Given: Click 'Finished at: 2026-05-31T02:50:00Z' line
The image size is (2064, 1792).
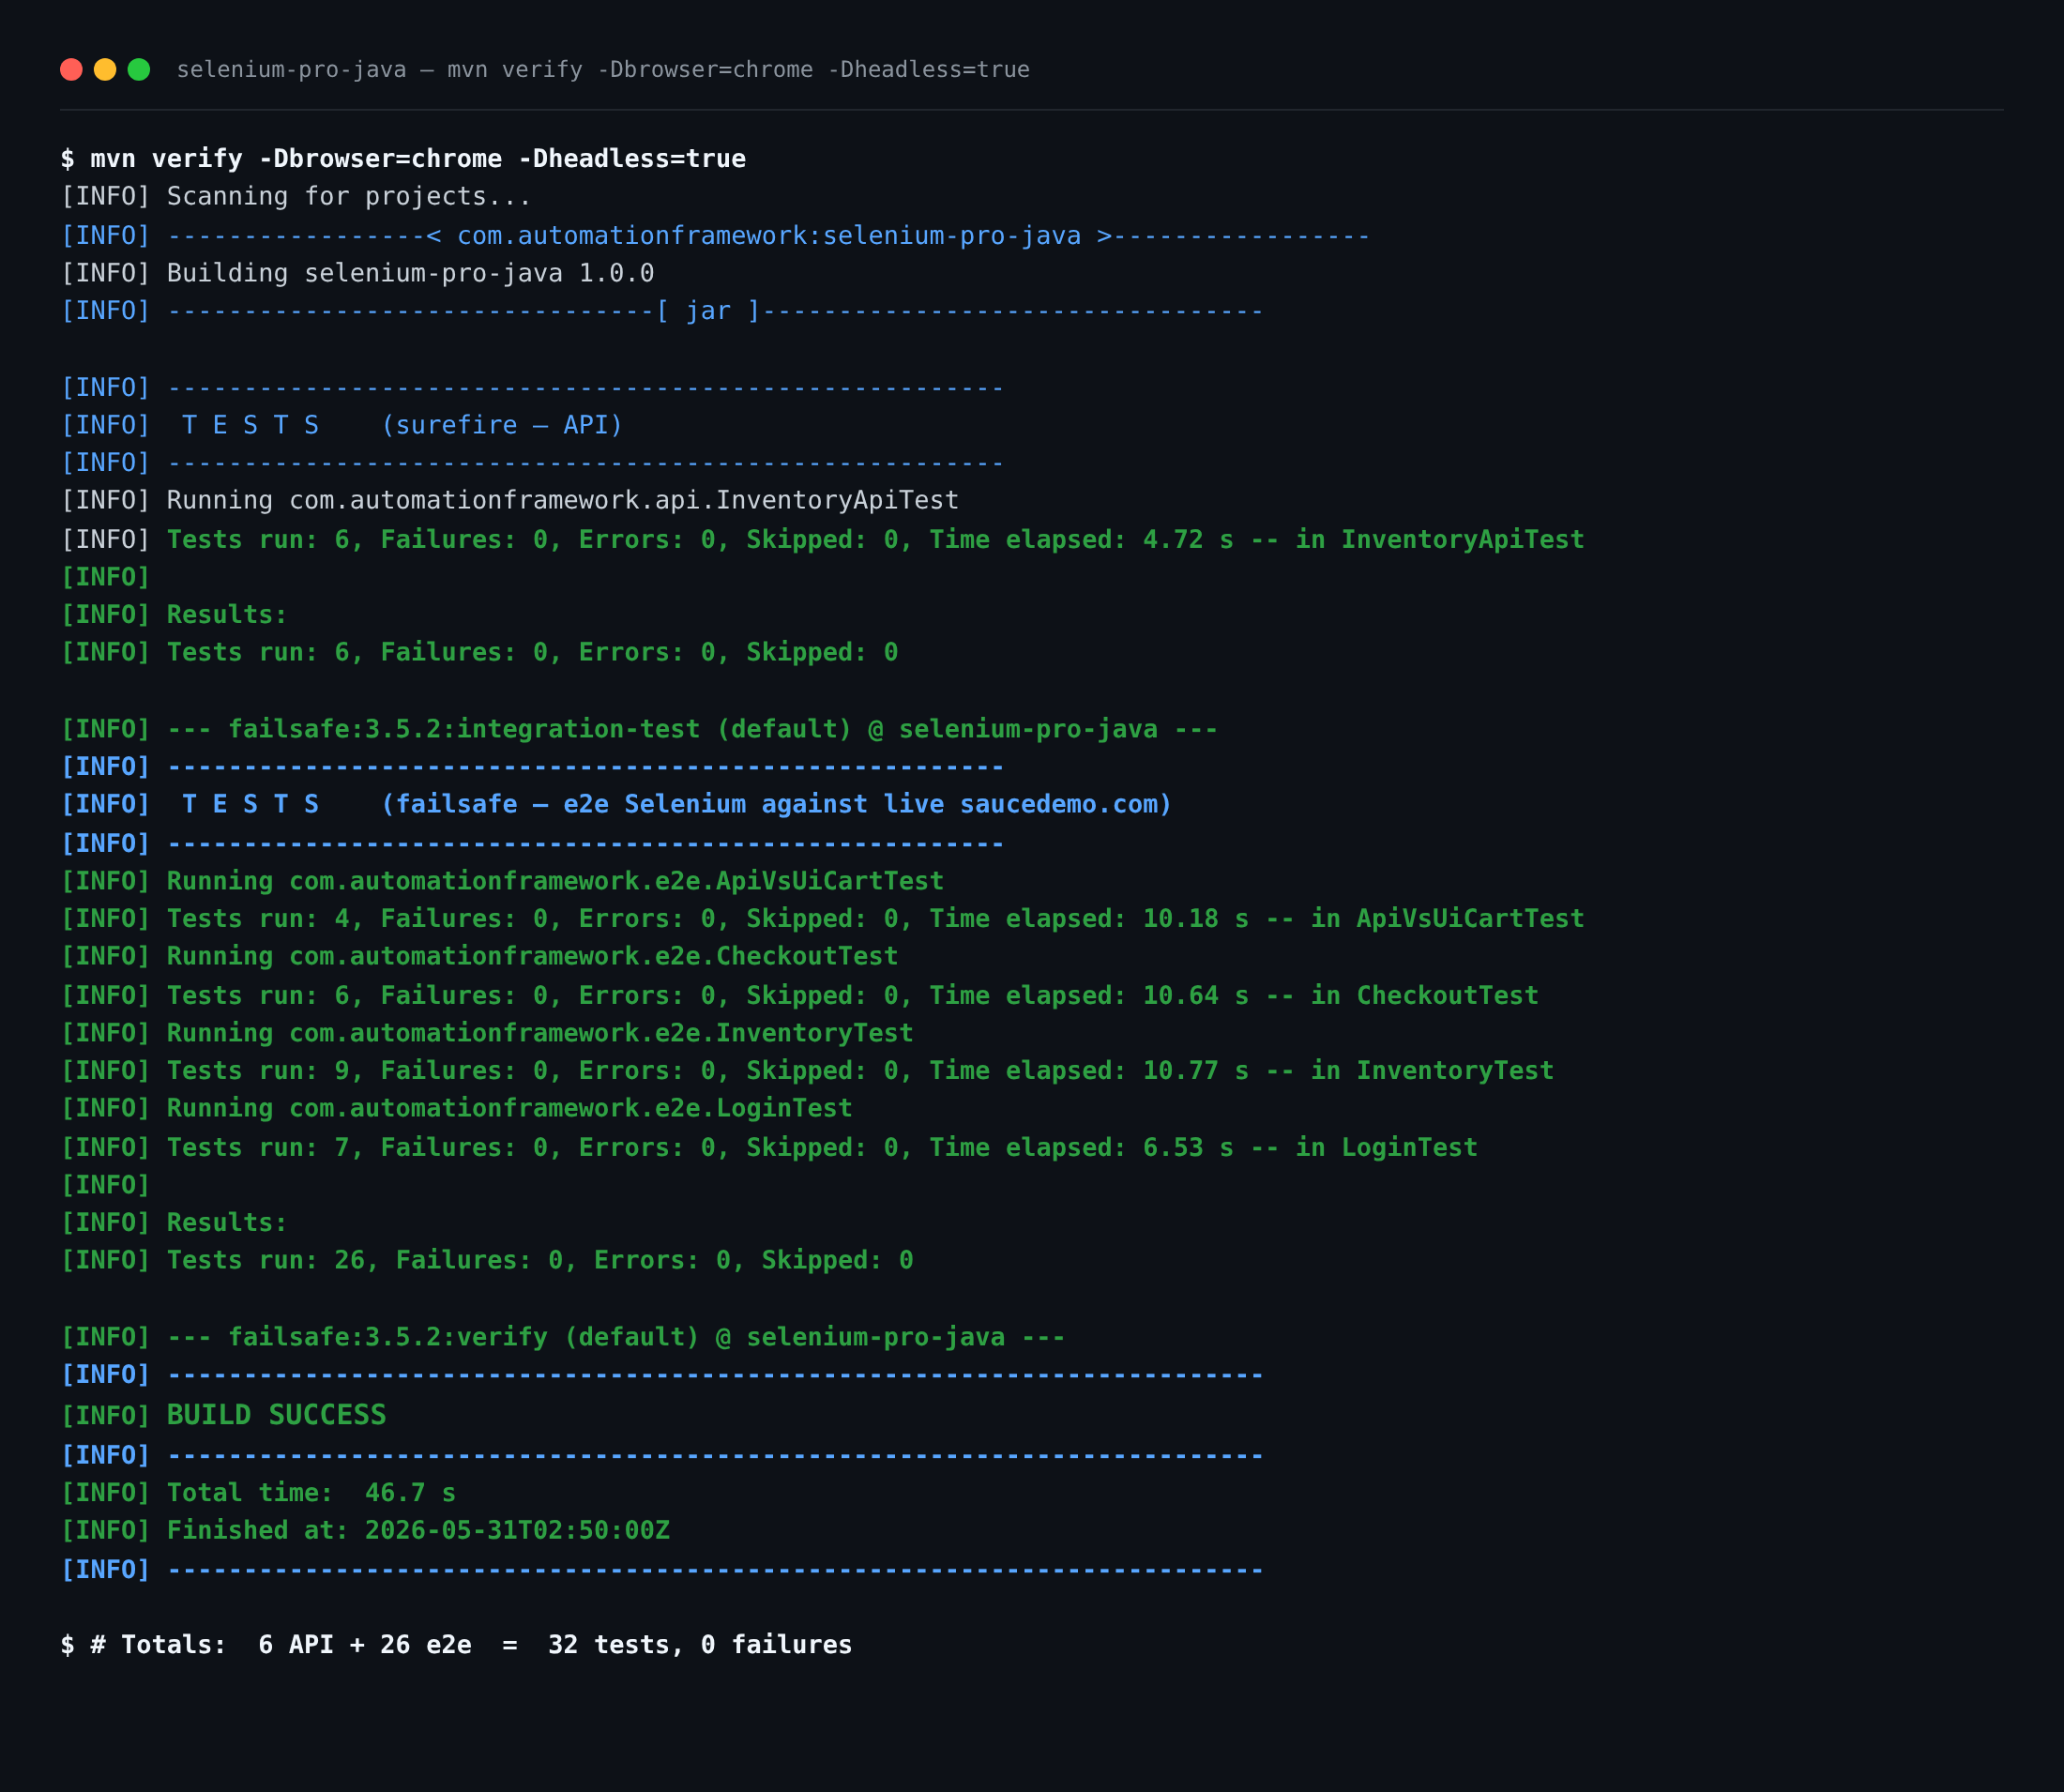Looking at the screenshot, I should point(365,1531).
